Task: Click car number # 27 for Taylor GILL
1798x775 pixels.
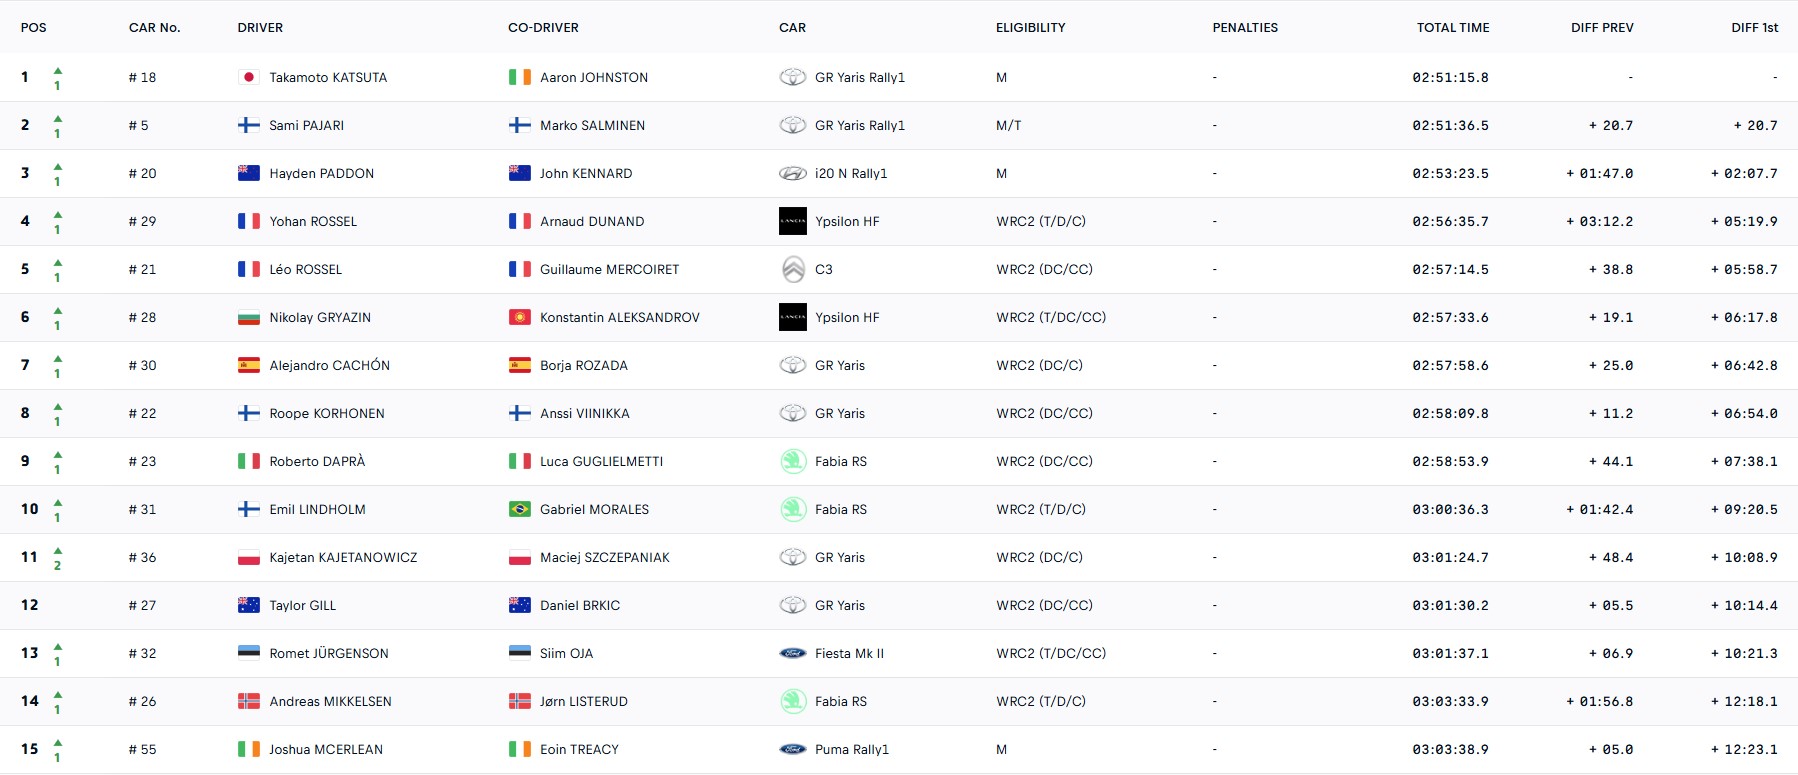Action: [142, 605]
